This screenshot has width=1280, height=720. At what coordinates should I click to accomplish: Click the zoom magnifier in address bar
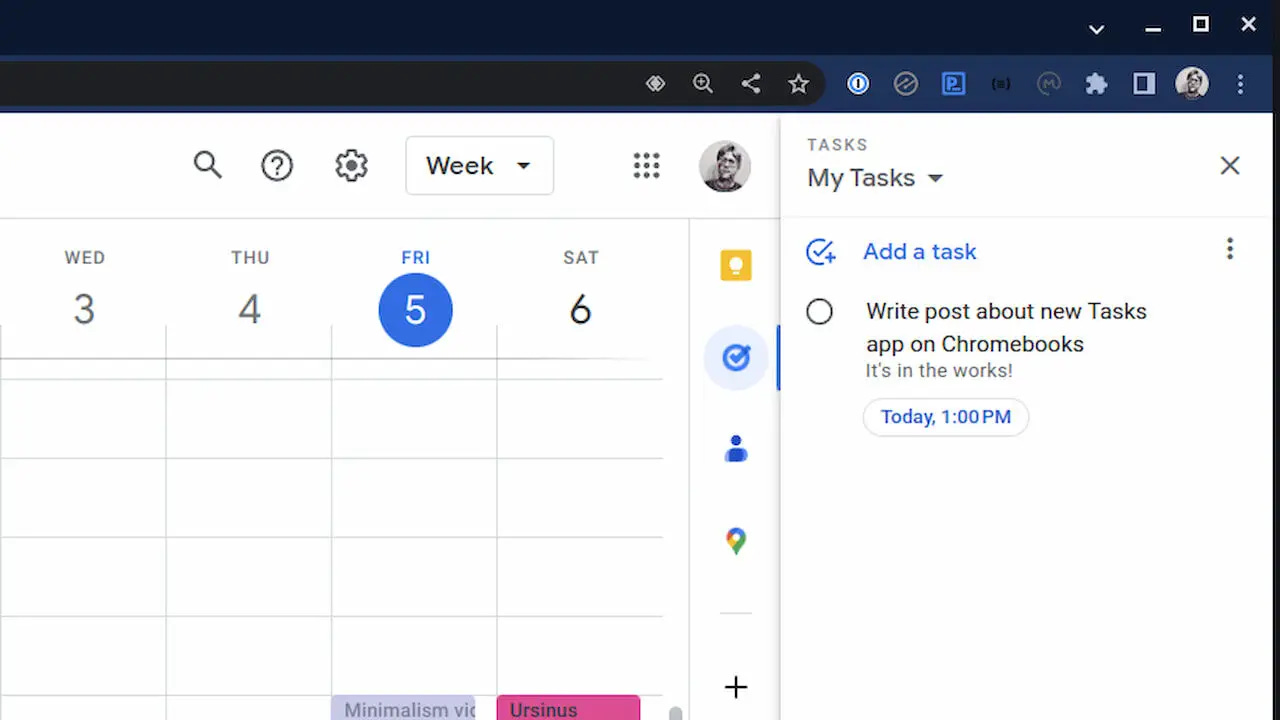(703, 84)
